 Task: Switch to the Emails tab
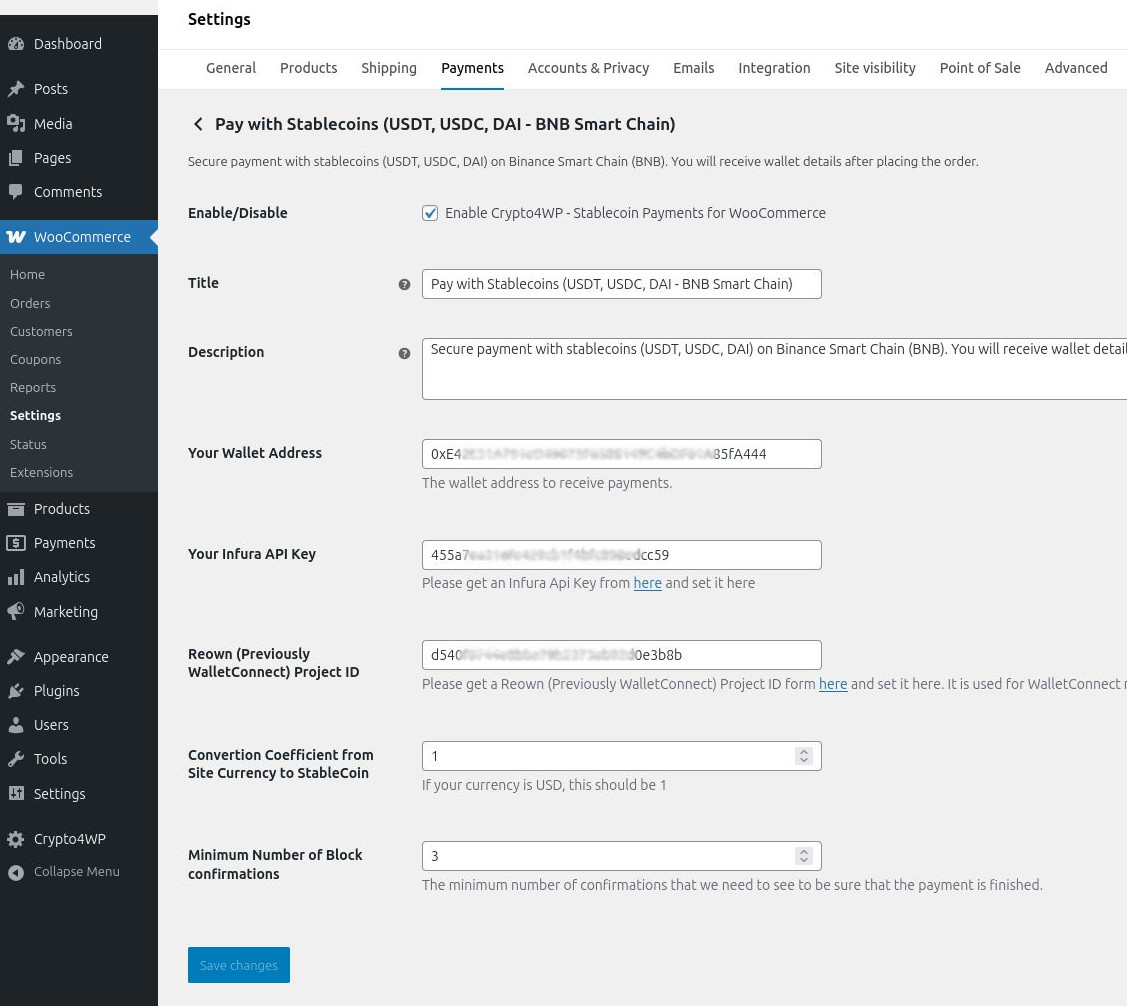click(x=694, y=68)
